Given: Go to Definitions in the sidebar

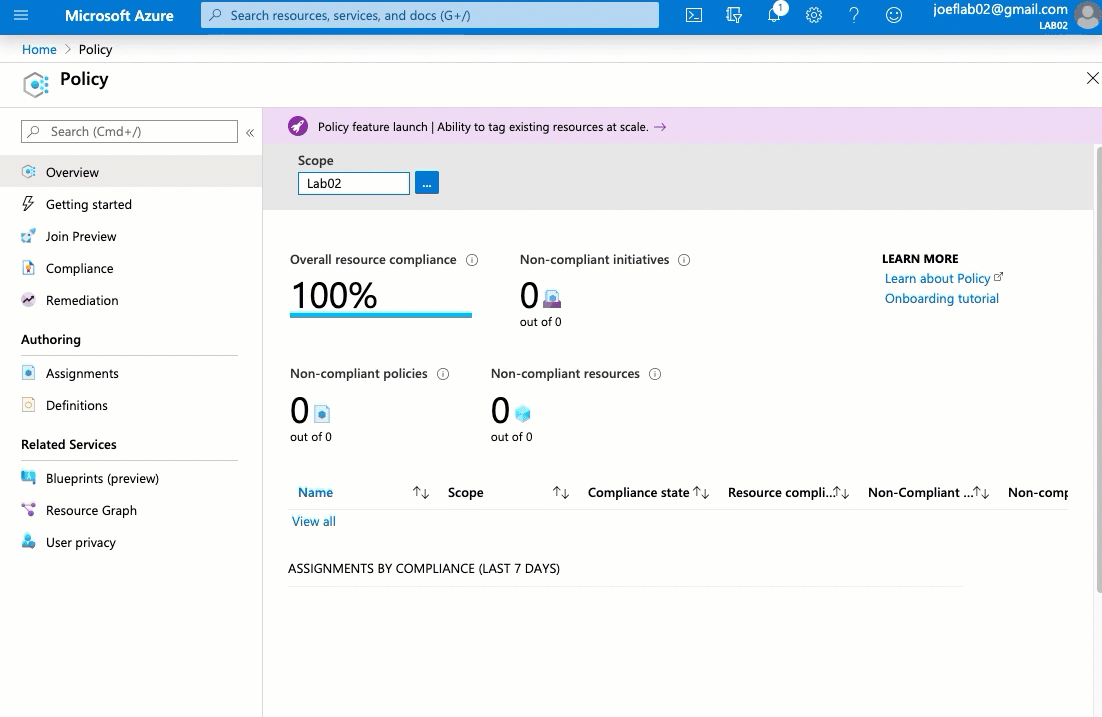Looking at the screenshot, I should (76, 405).
